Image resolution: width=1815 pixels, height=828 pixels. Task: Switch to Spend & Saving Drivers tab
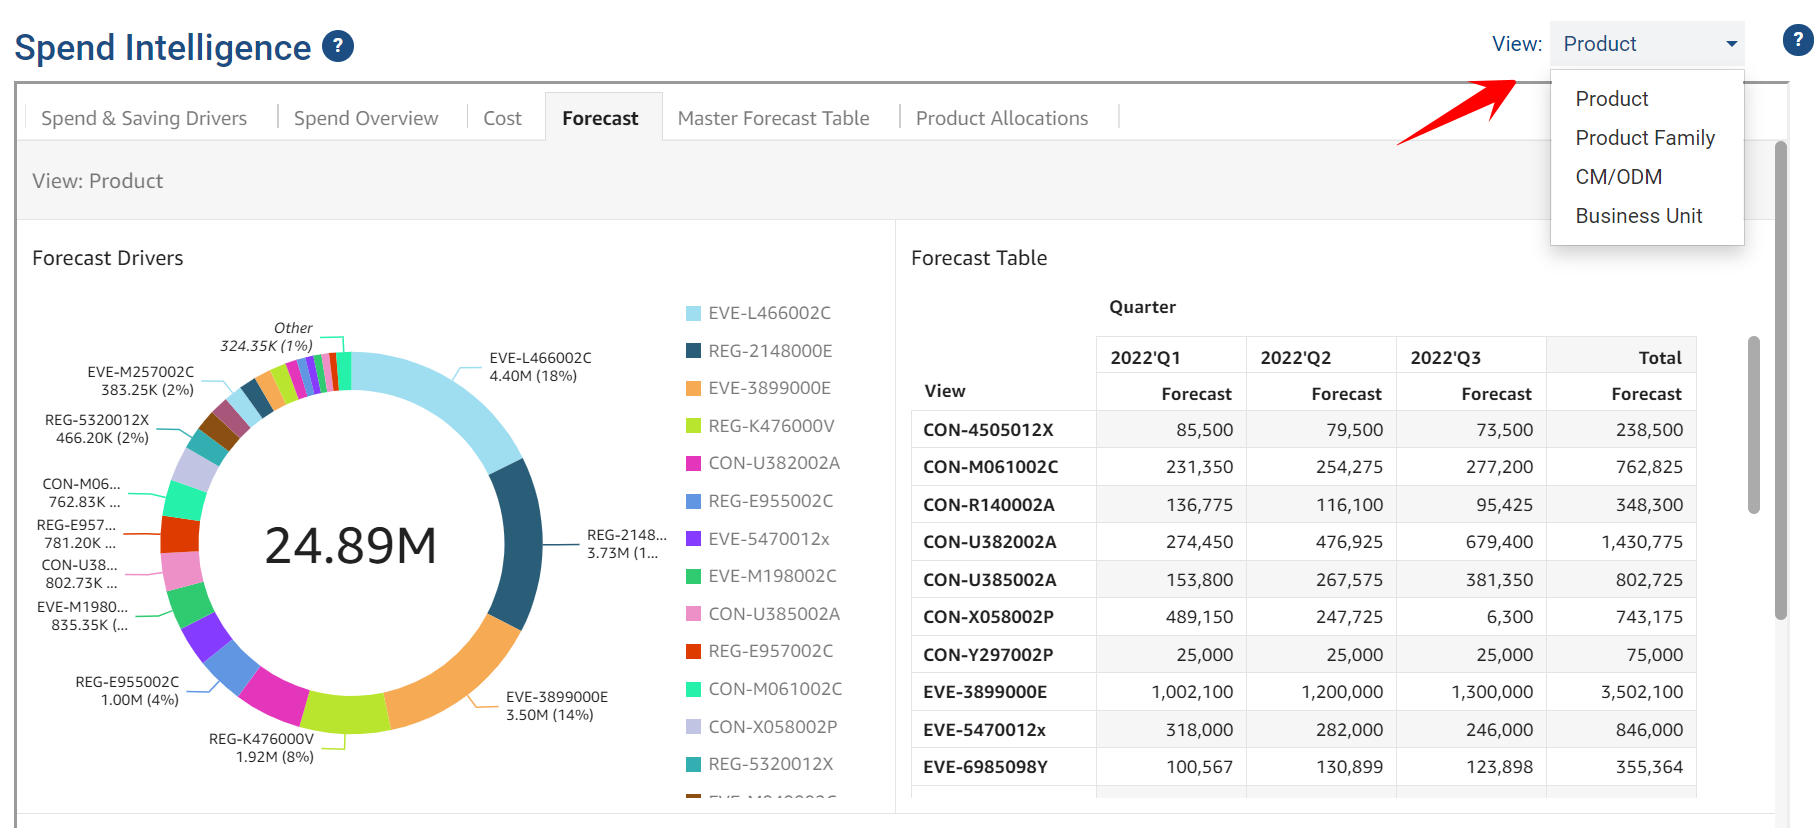144,118
